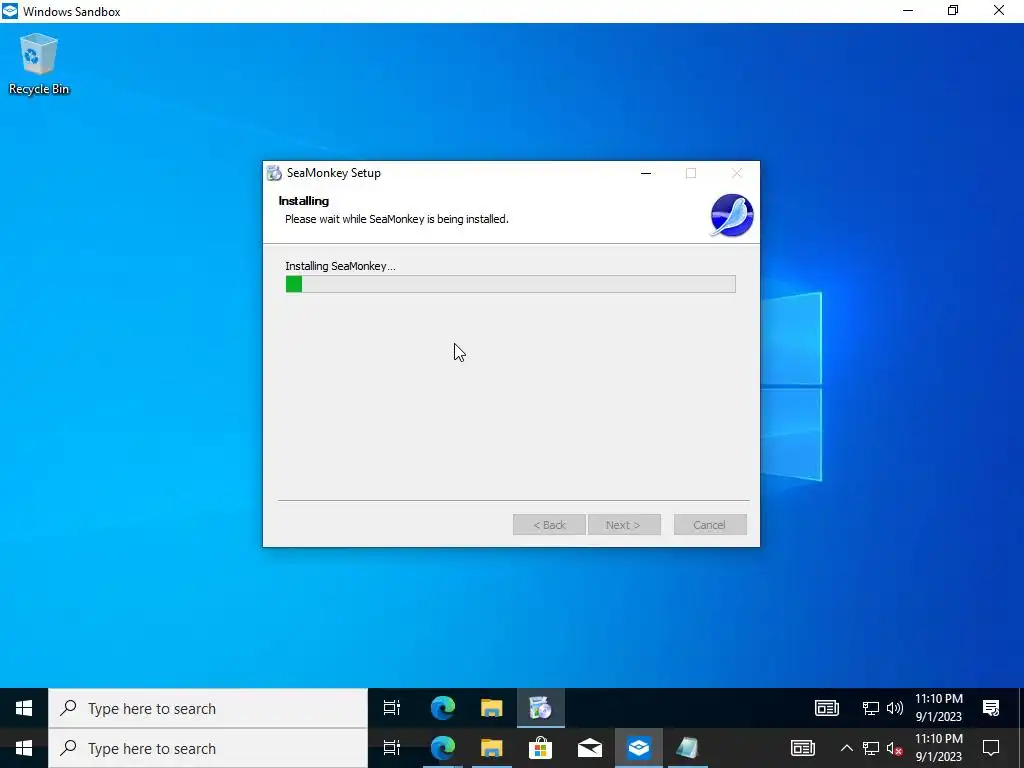Click the SeaMonkey Setup title bar icon

(274, 173)
